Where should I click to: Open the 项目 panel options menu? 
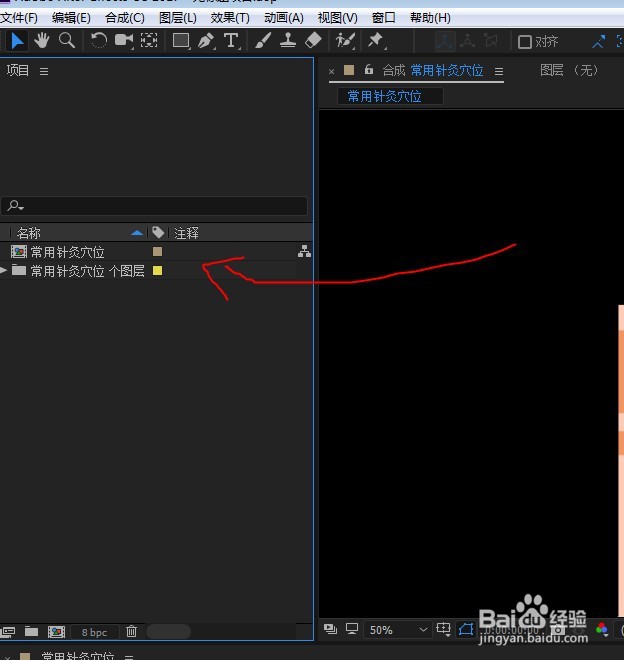pos(44,72)
